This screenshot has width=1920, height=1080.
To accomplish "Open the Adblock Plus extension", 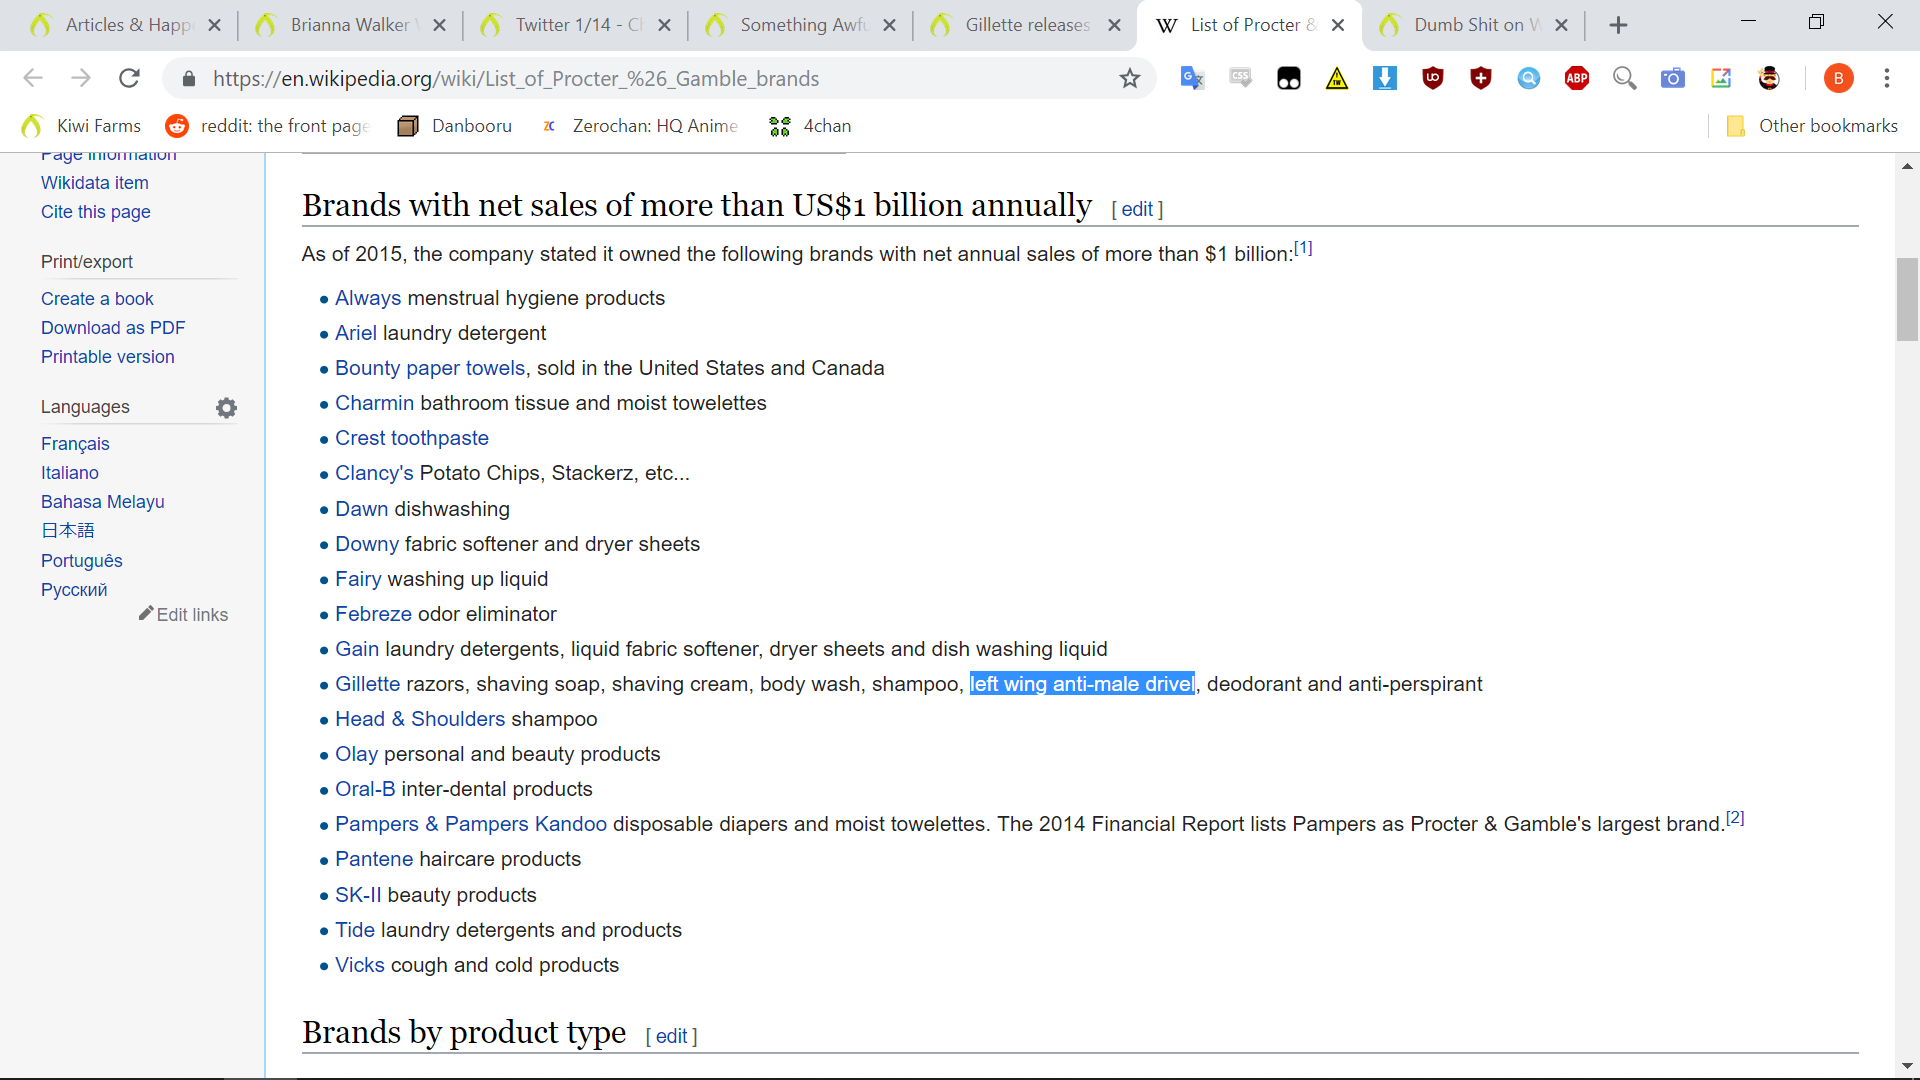I will 1577,78.
